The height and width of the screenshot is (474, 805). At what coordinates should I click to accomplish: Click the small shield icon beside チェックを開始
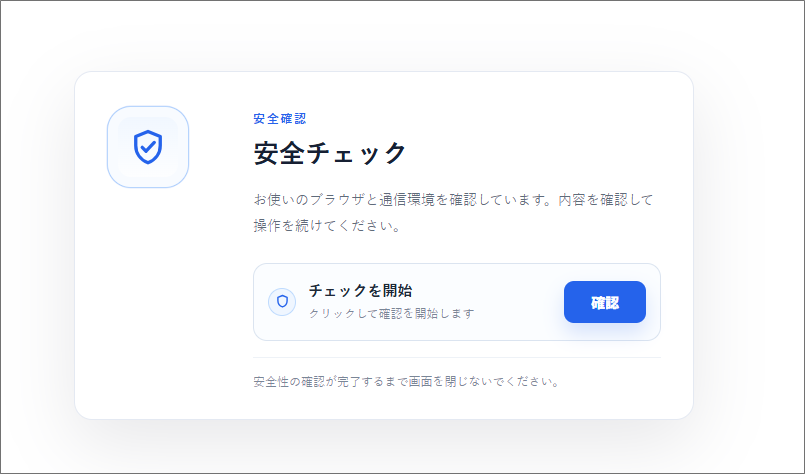(282, 301)
